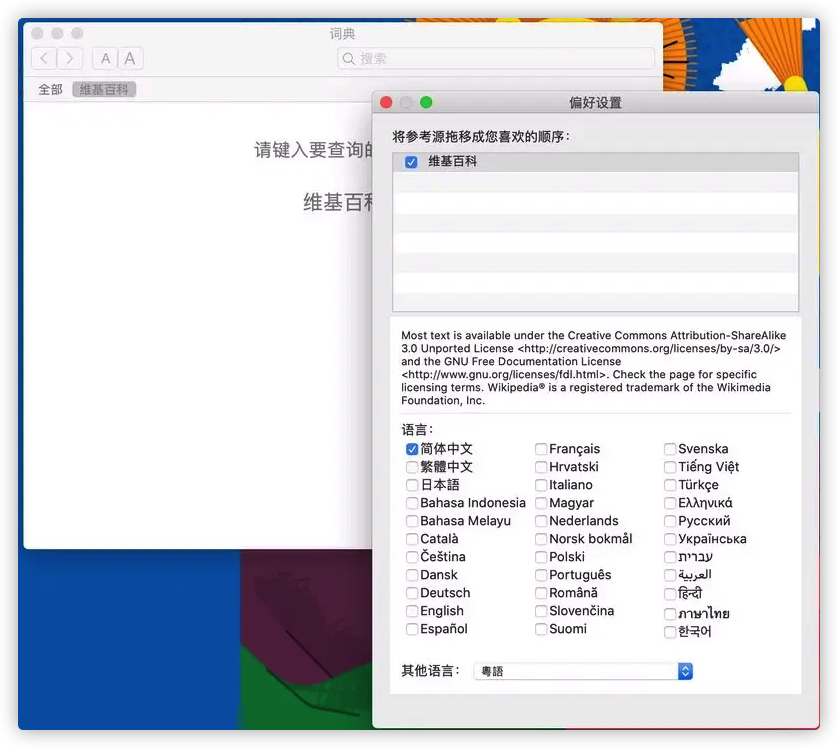Image resolution: width=838 pixels, height=748 pixels.
Task: Enable Deutsch language
Action: tap(412, 593)
